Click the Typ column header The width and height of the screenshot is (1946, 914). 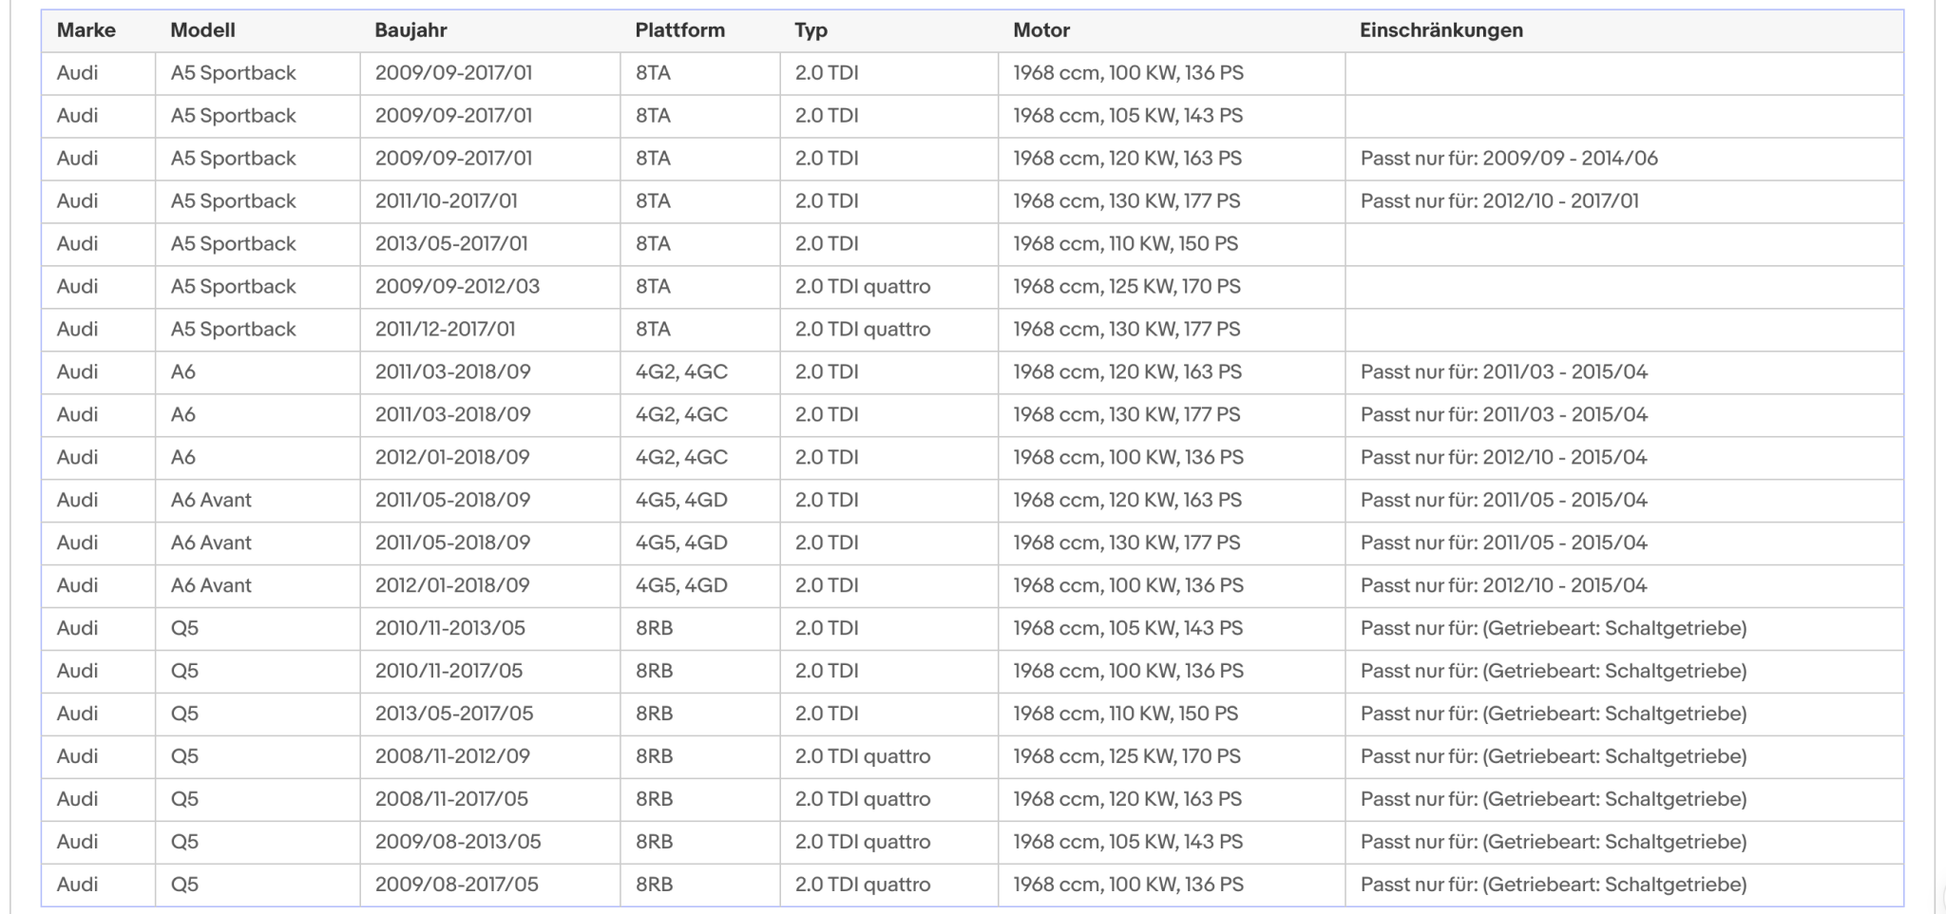[x=810, y=31]
